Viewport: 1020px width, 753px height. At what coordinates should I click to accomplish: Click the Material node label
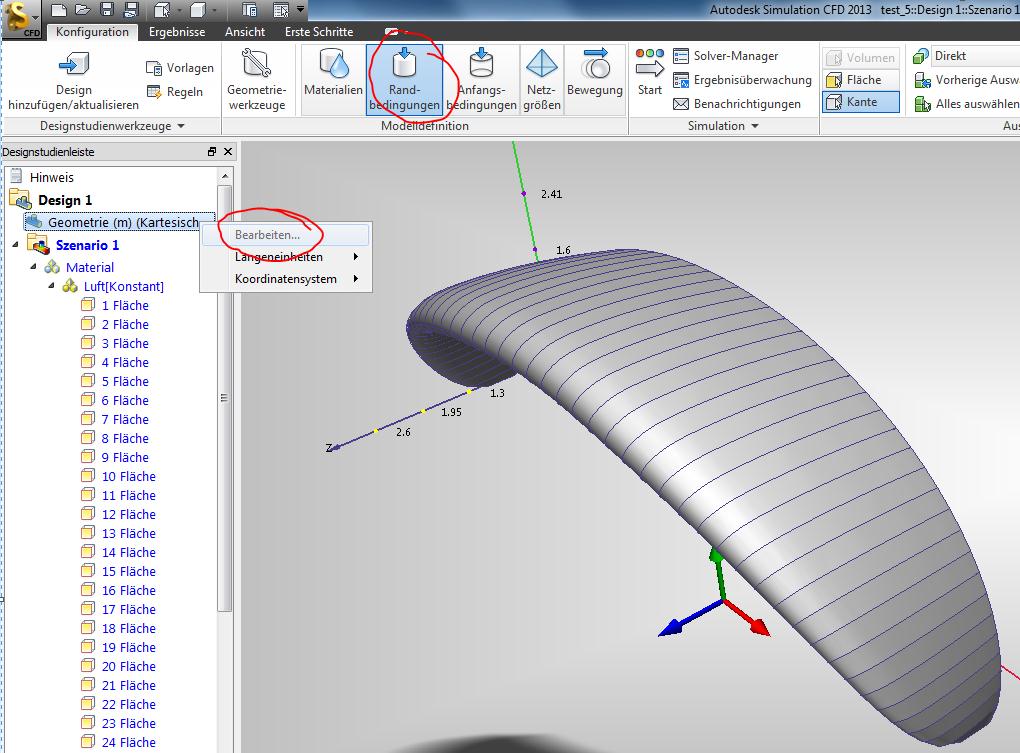coord(90,267)
